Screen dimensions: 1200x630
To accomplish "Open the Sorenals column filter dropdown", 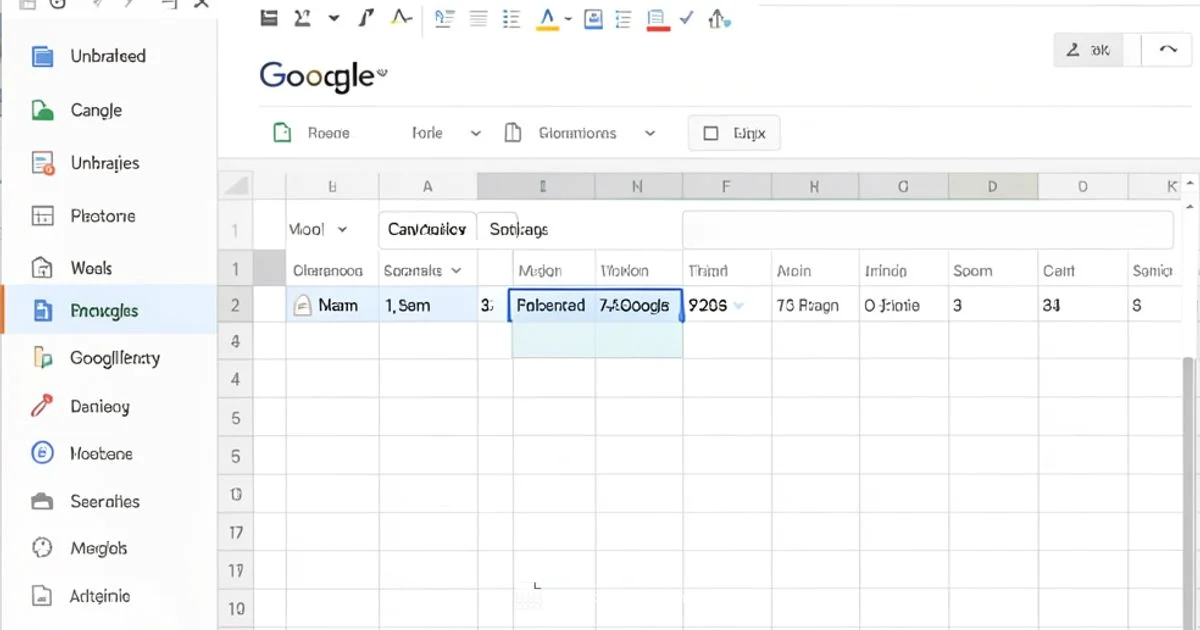I will point(457,271).
